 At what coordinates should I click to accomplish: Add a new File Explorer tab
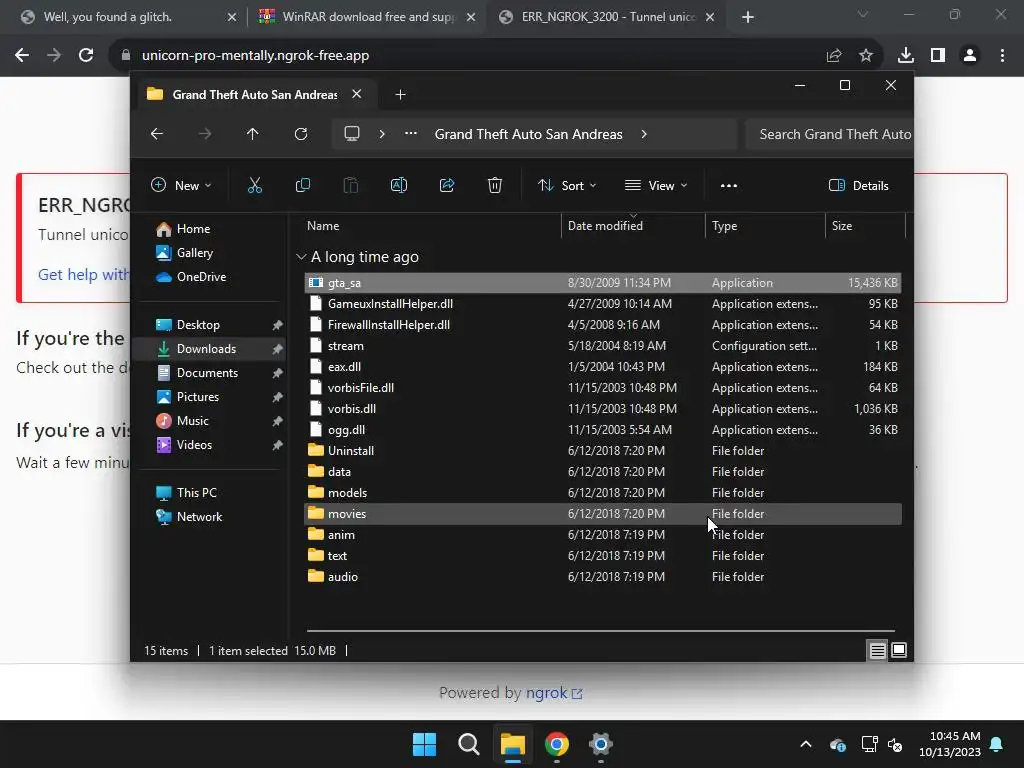[x=400, y=95]
